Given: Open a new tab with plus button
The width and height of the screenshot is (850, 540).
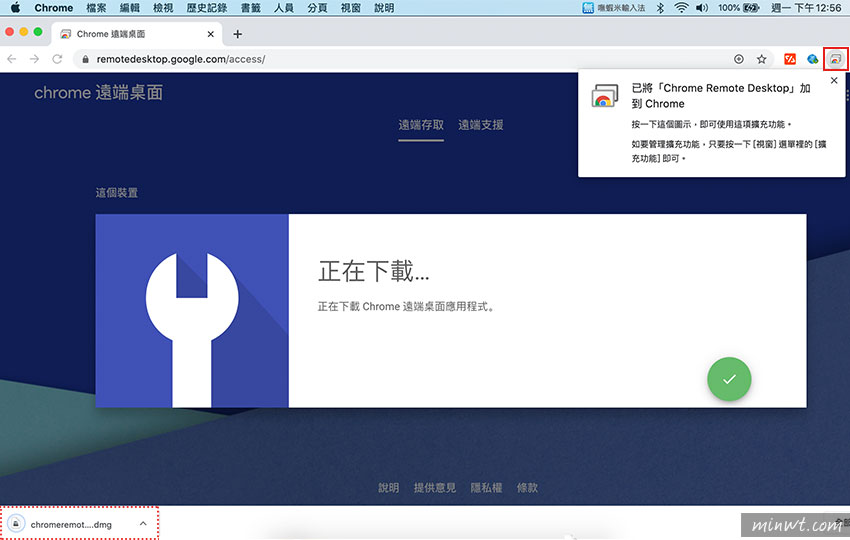Looking at the screenshot, I should pos(237,34).
